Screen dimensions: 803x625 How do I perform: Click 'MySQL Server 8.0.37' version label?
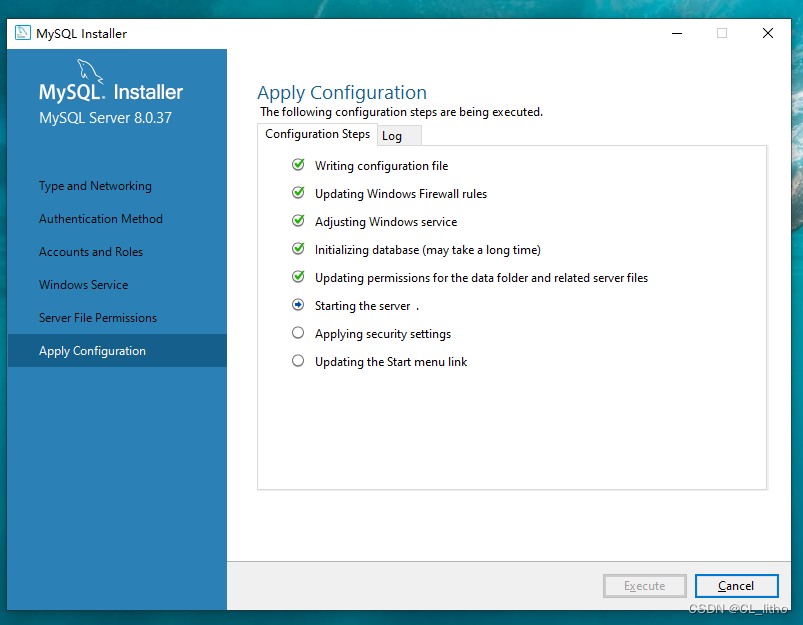(105, 118)
